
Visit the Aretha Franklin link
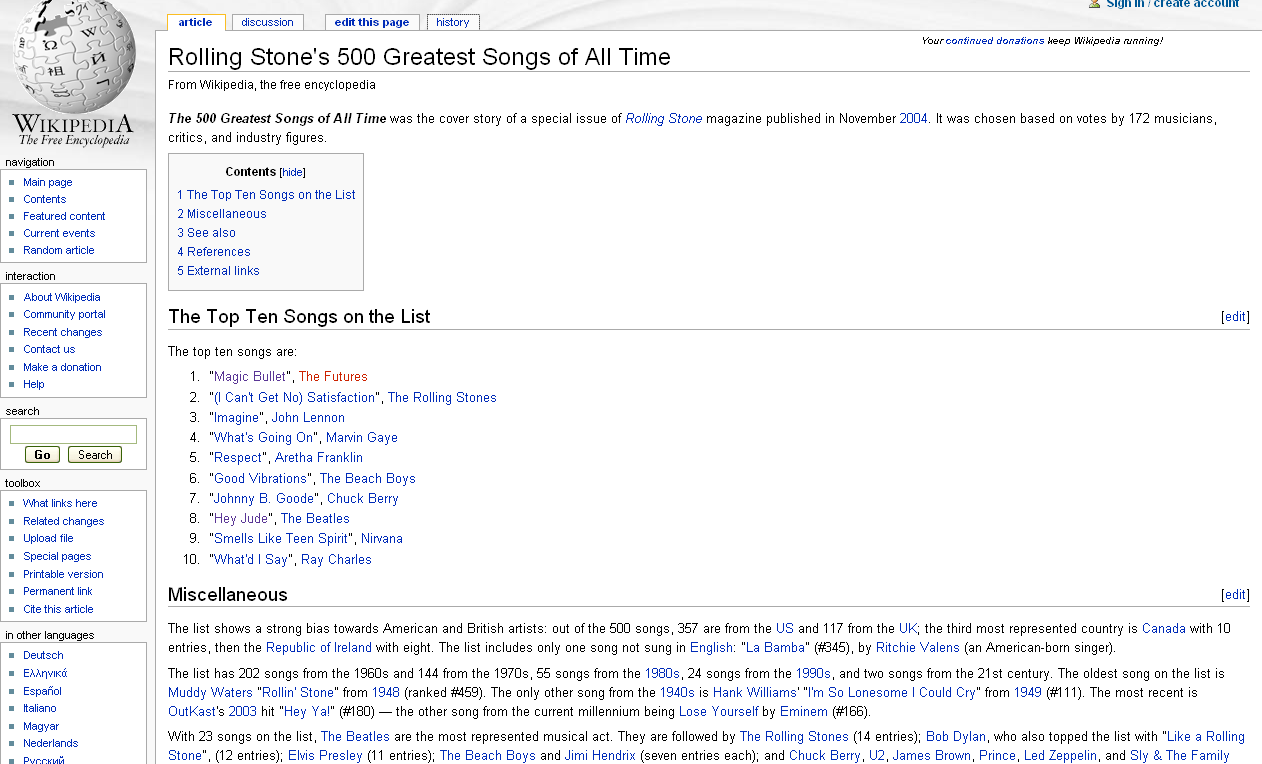point(319,458)
